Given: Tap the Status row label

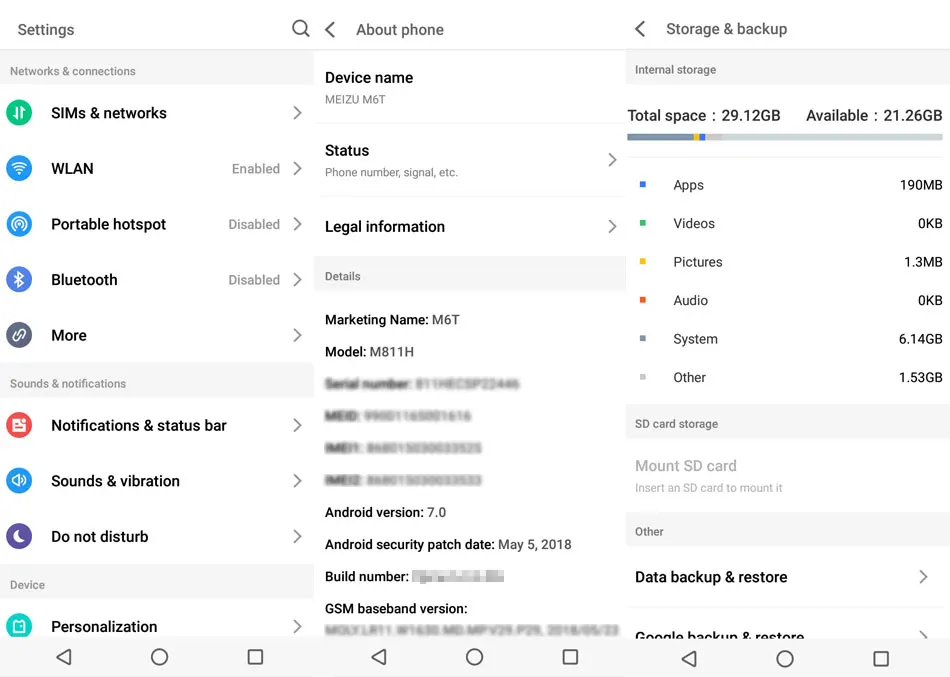Looking at the screenshot, I should point(347,150).
